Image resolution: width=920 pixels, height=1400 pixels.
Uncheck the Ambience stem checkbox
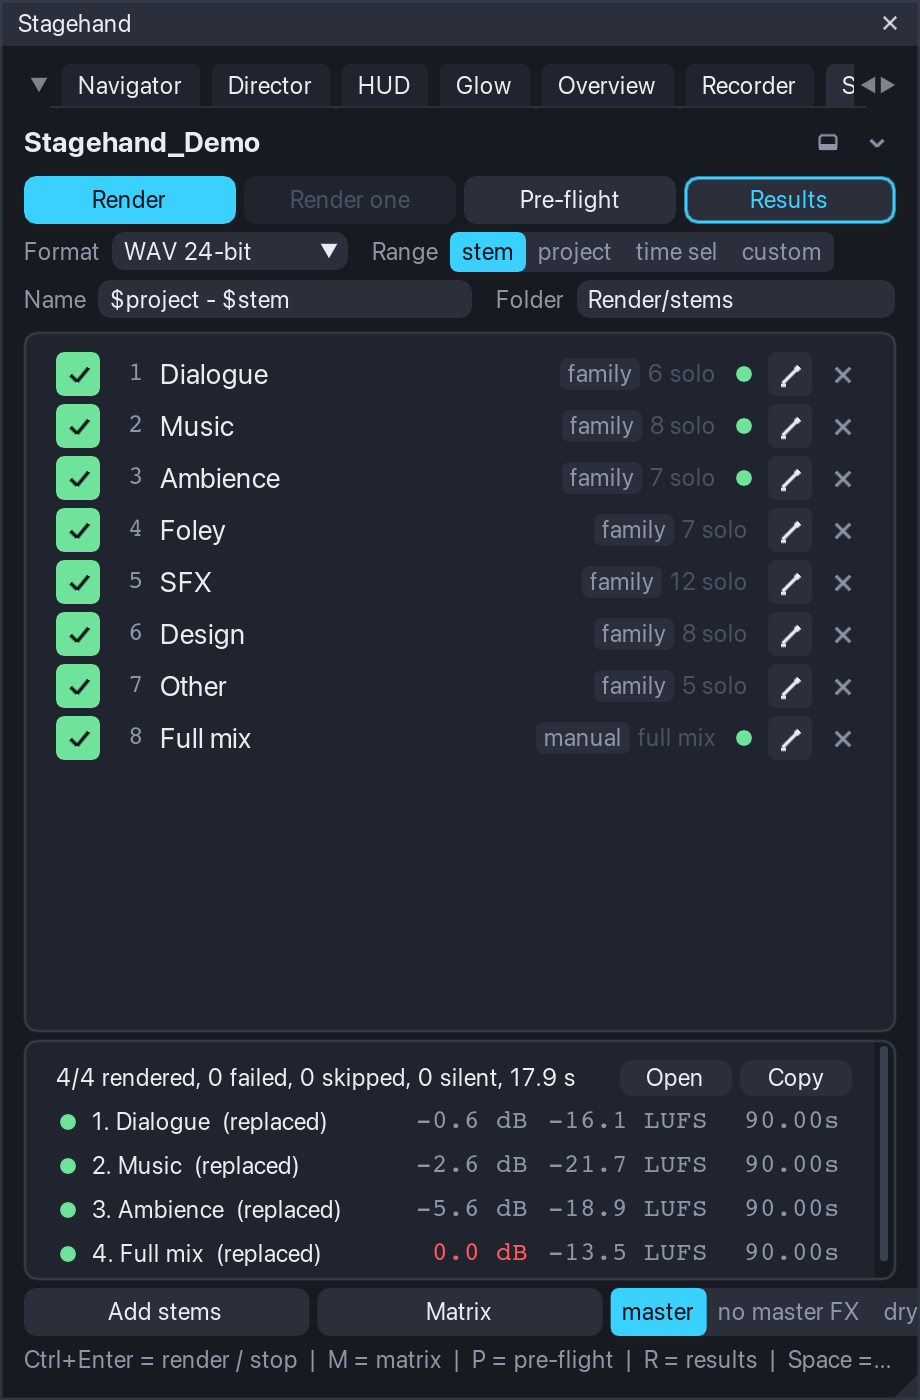78,479
